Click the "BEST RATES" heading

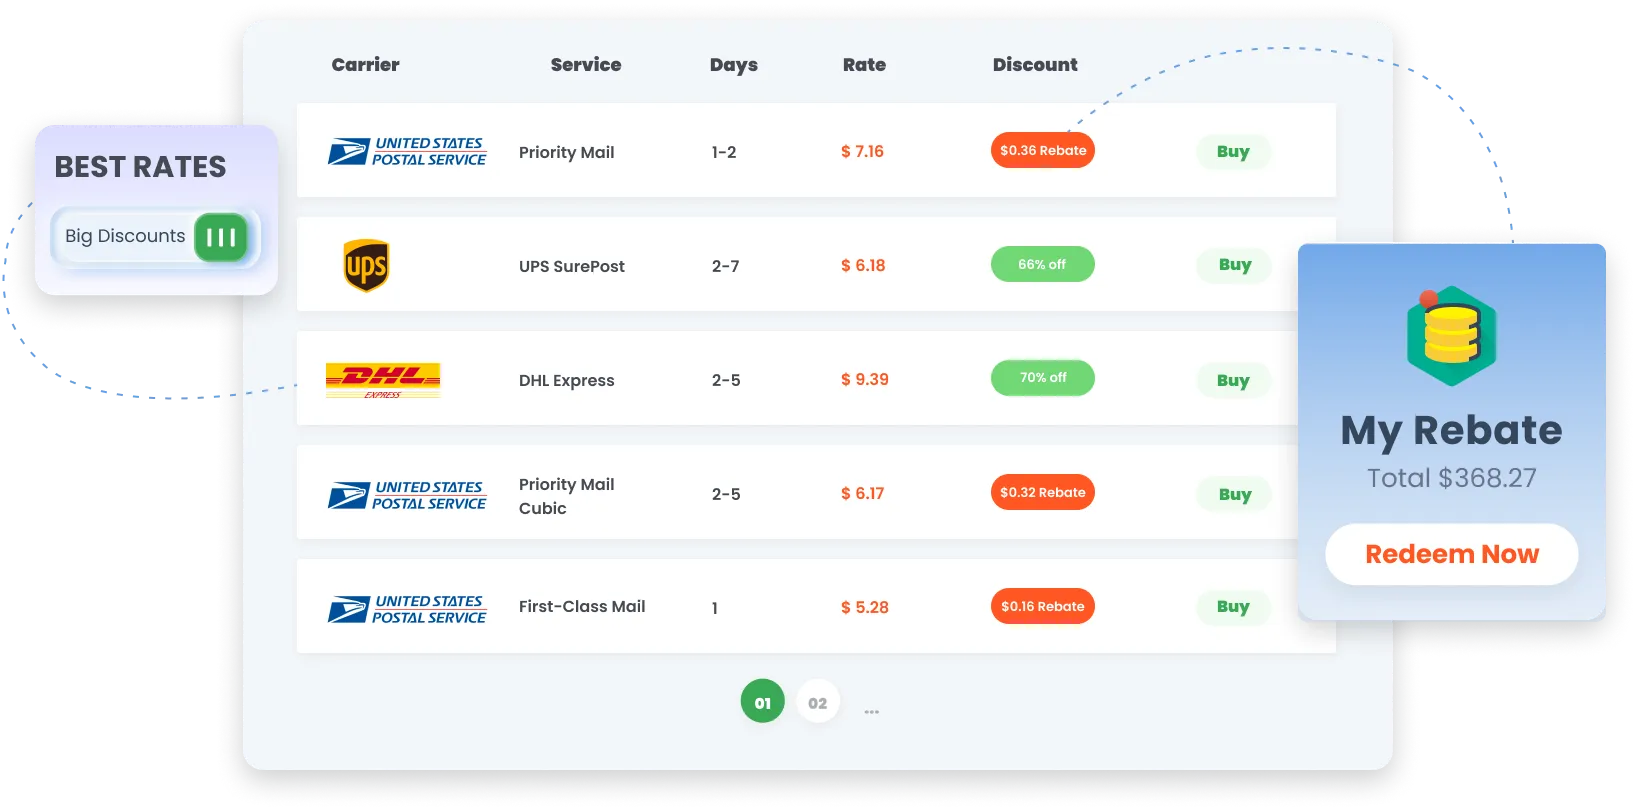[x=141, y=167]
